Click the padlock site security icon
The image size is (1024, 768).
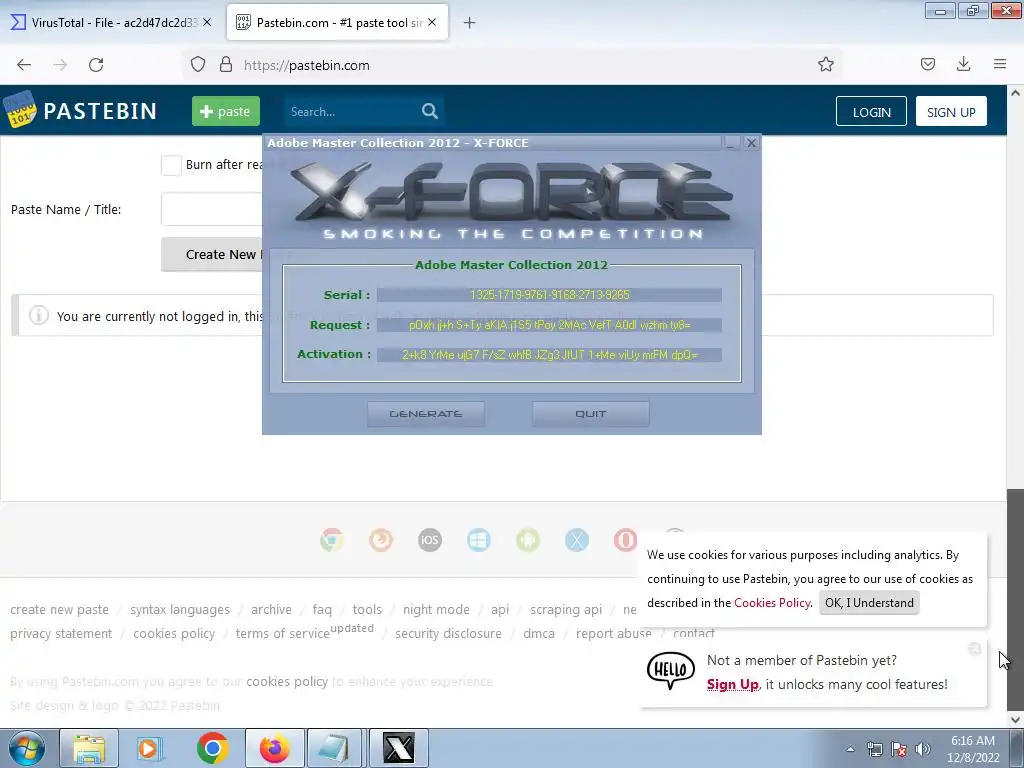pos(226,65)
